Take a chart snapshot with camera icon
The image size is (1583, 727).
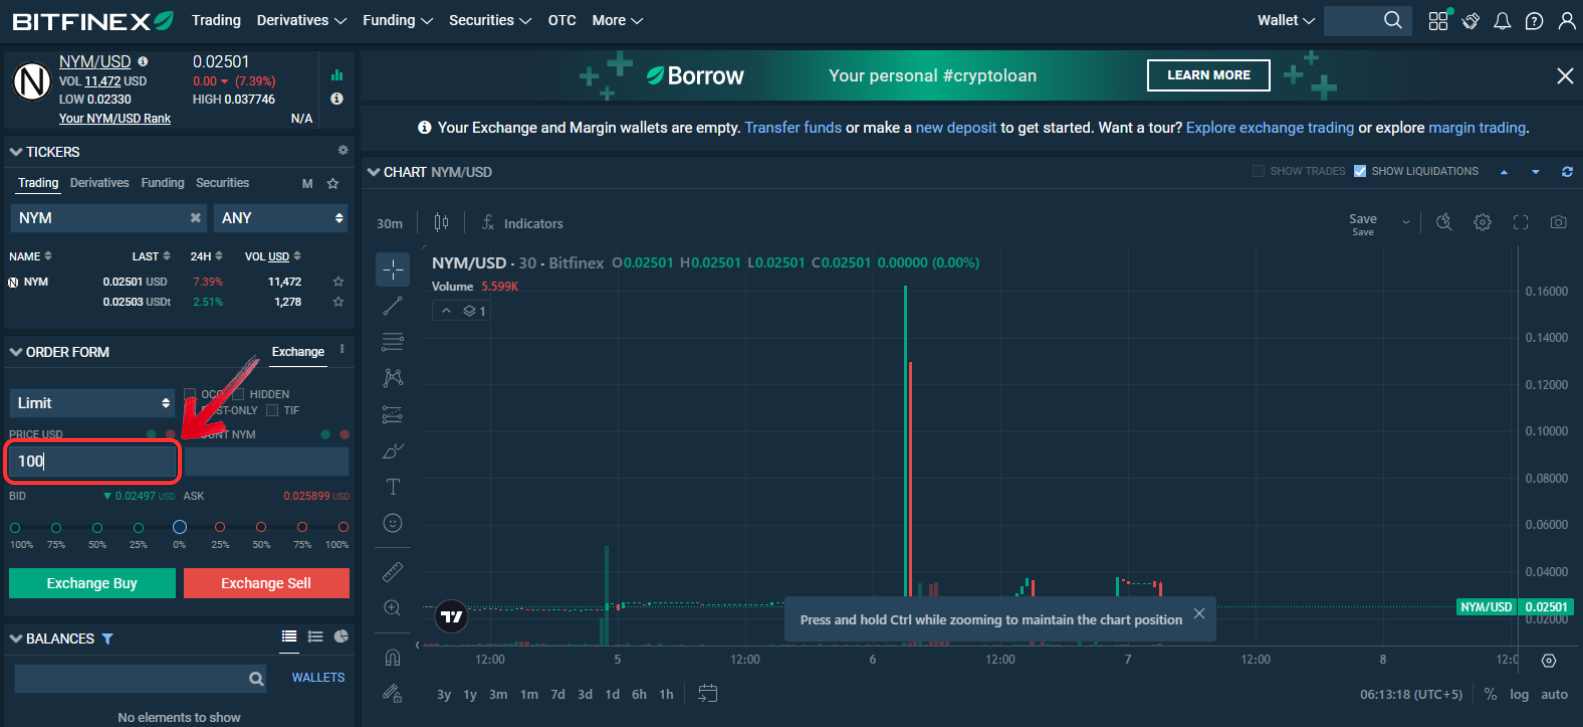1558,222
